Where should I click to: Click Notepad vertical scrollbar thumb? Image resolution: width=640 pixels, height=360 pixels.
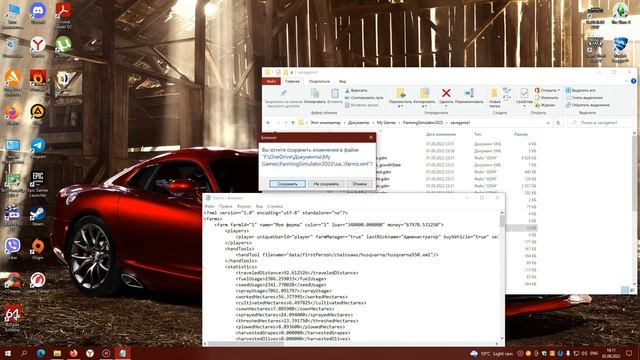tap(502, 220)
